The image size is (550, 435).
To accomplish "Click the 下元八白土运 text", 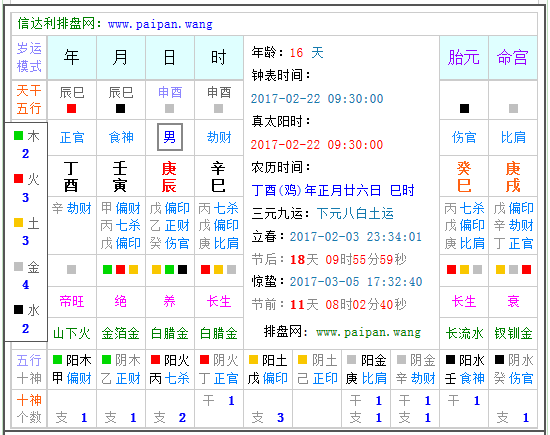I will [355, 213].
